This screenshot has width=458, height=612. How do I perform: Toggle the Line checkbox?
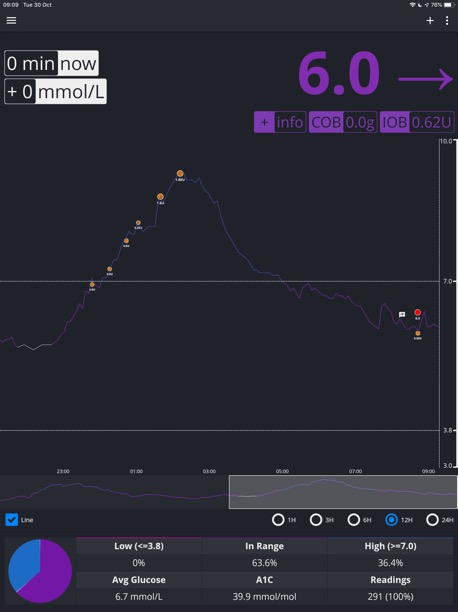click(x=12, y=520)
